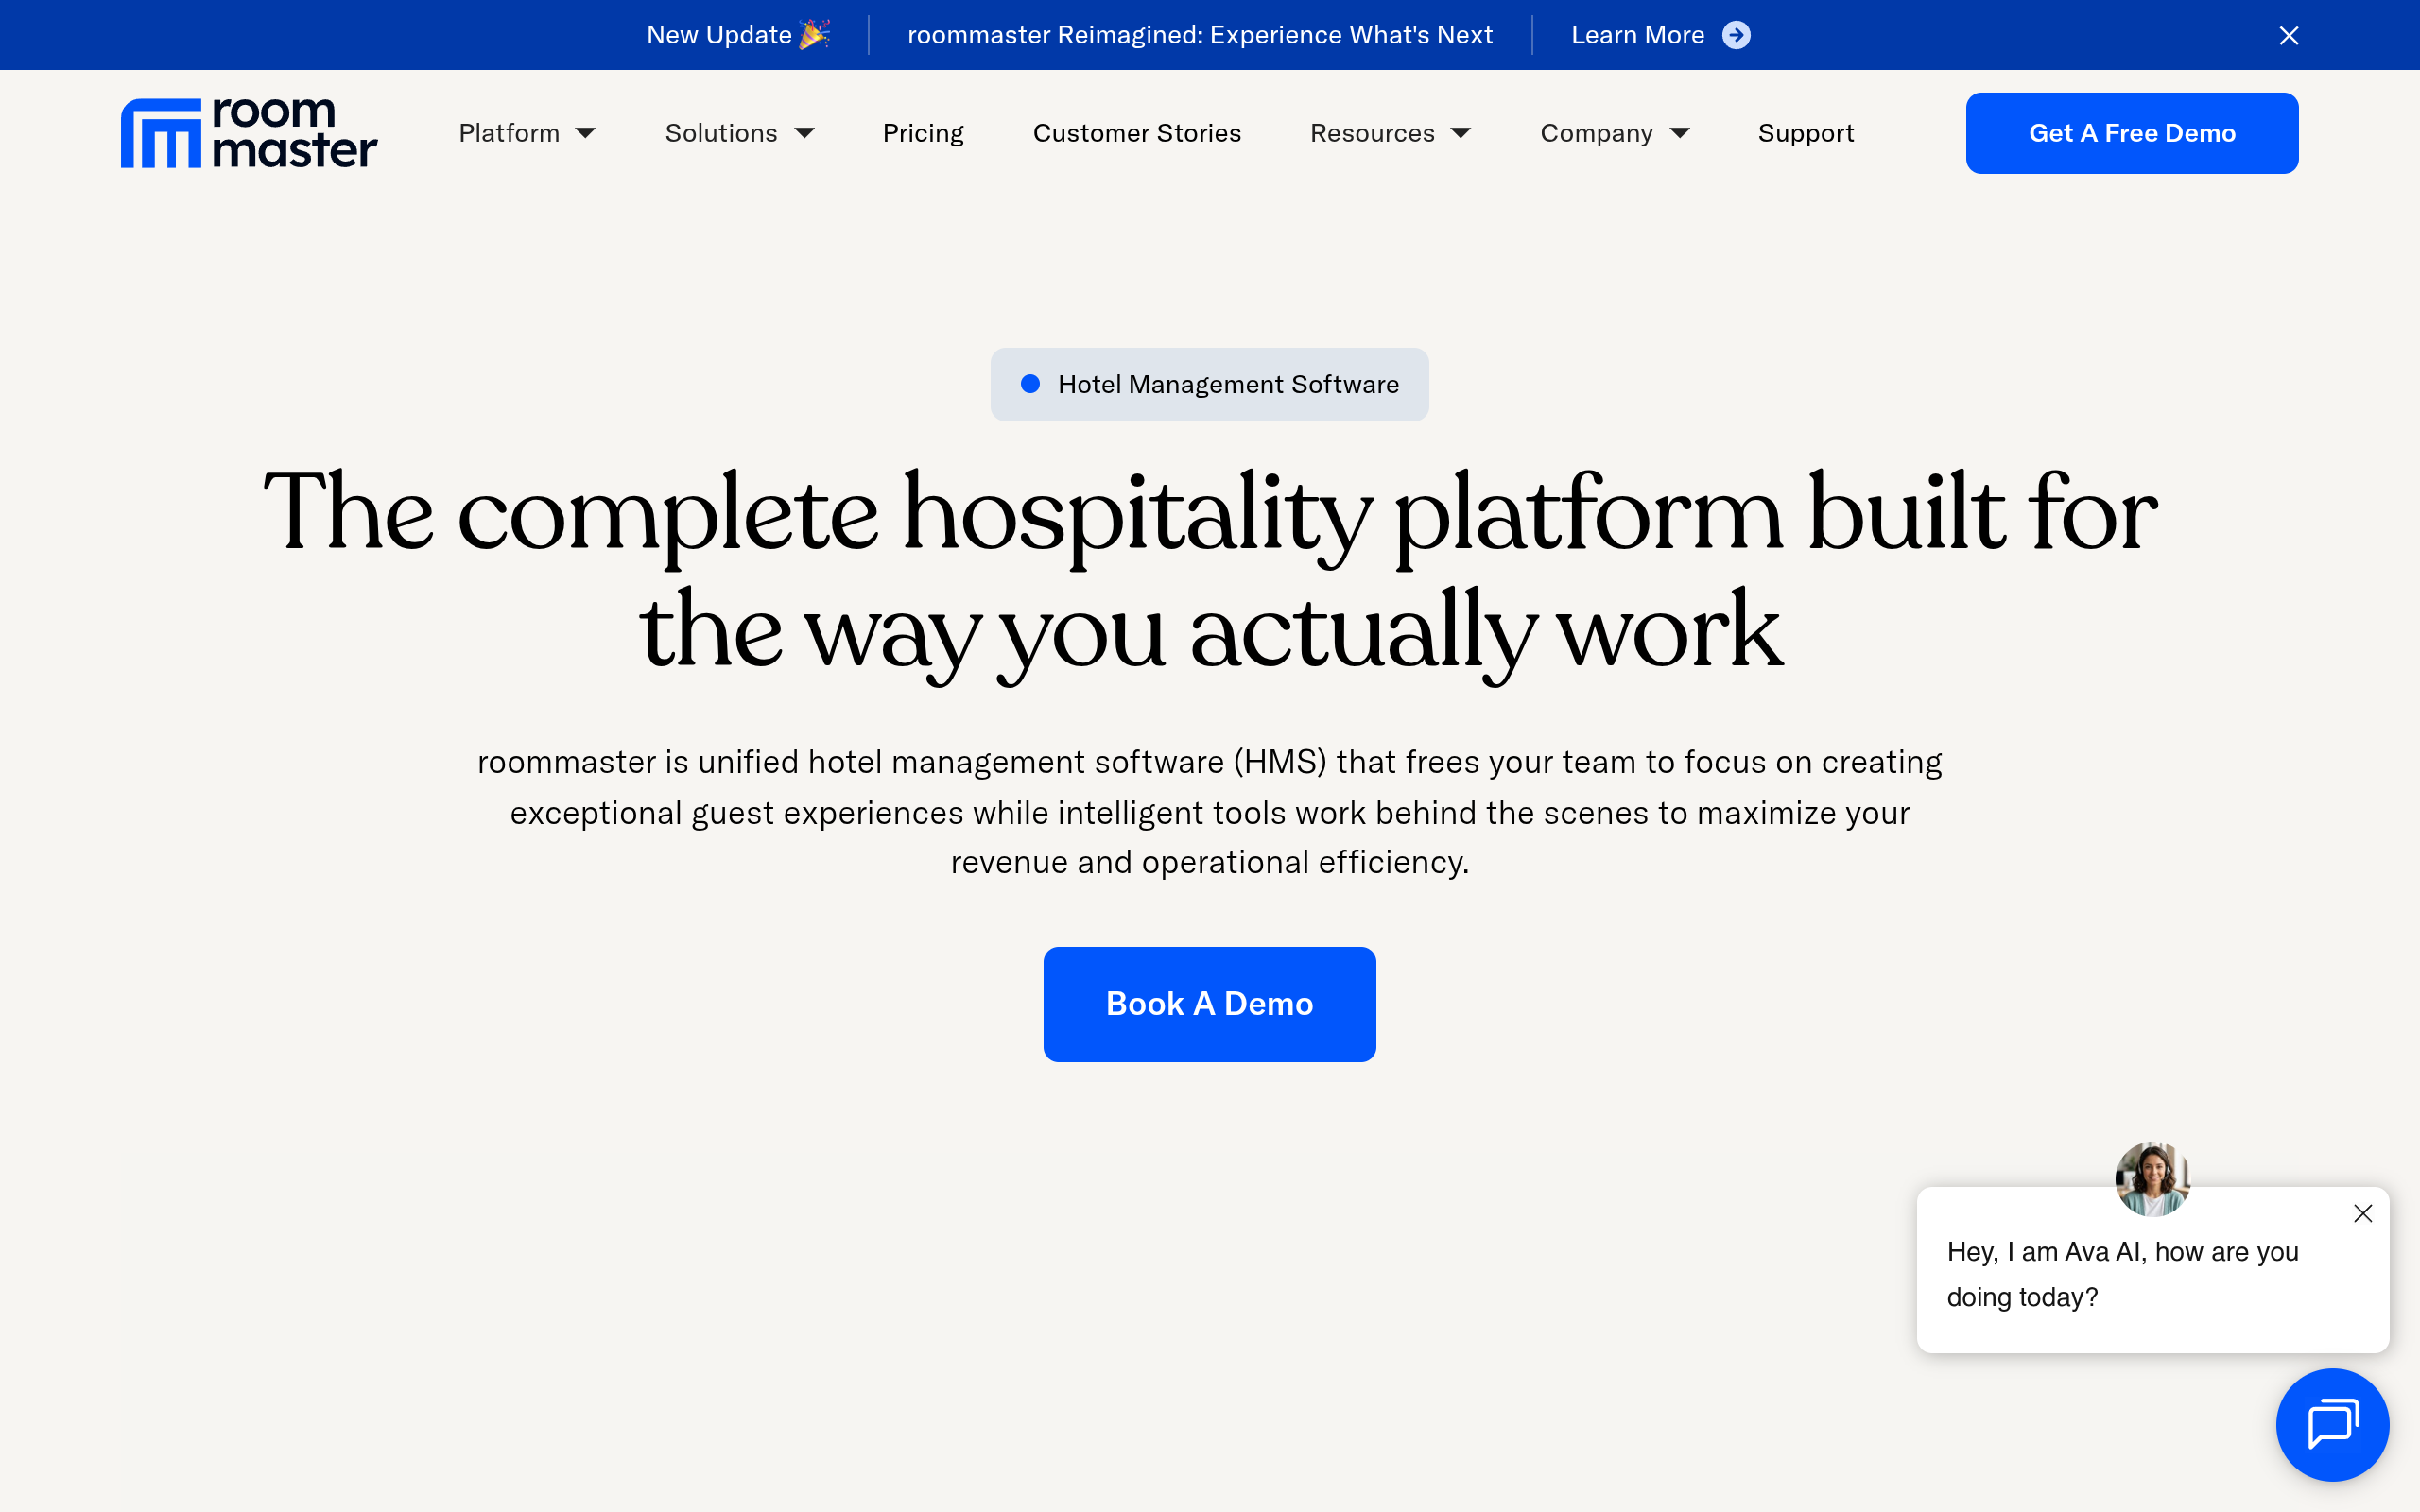Click the Hotel Management Software badge

coord(1210,385)
